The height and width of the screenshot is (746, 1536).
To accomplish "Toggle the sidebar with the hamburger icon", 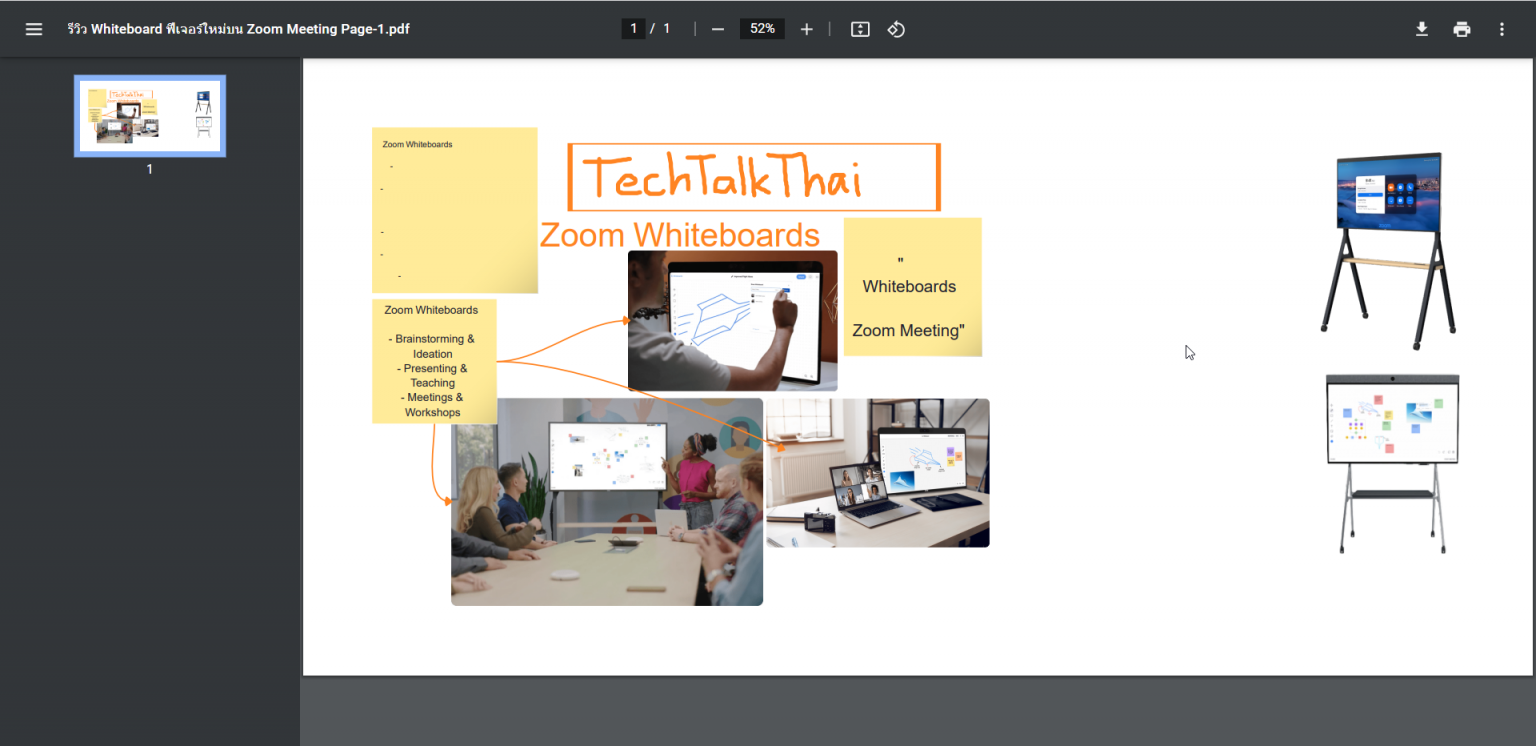I will click(33, 28).
